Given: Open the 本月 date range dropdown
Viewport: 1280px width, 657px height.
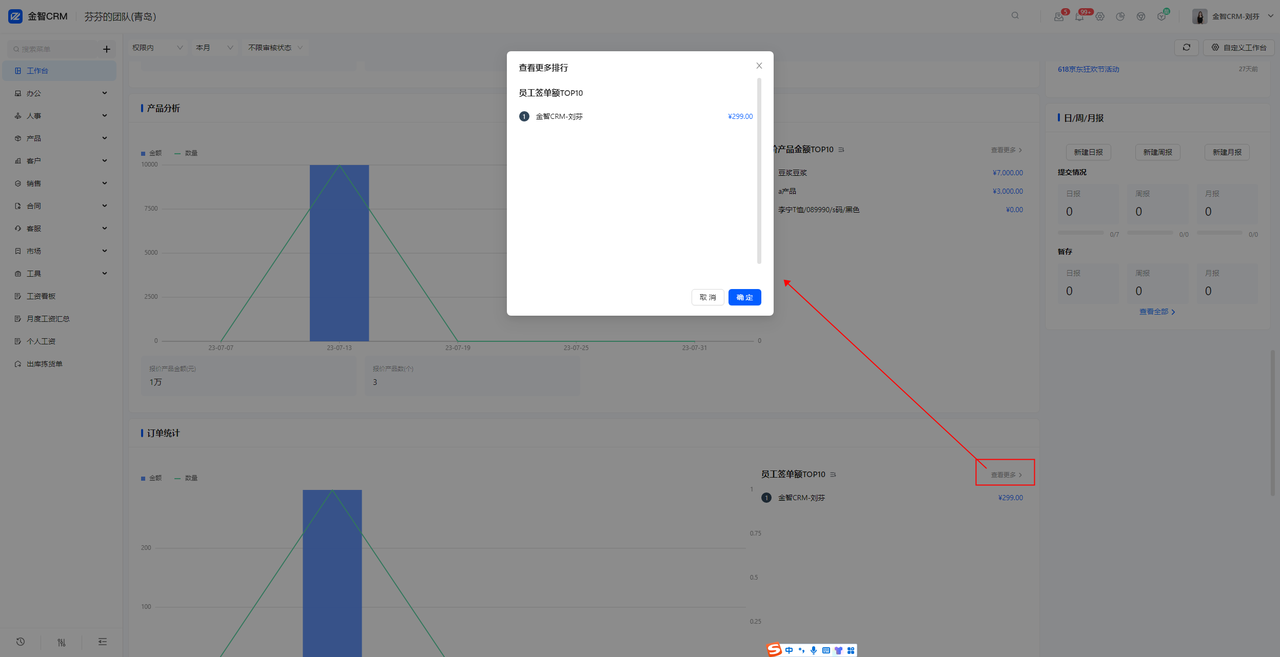Looking at the screenshot, I should 214,47.
